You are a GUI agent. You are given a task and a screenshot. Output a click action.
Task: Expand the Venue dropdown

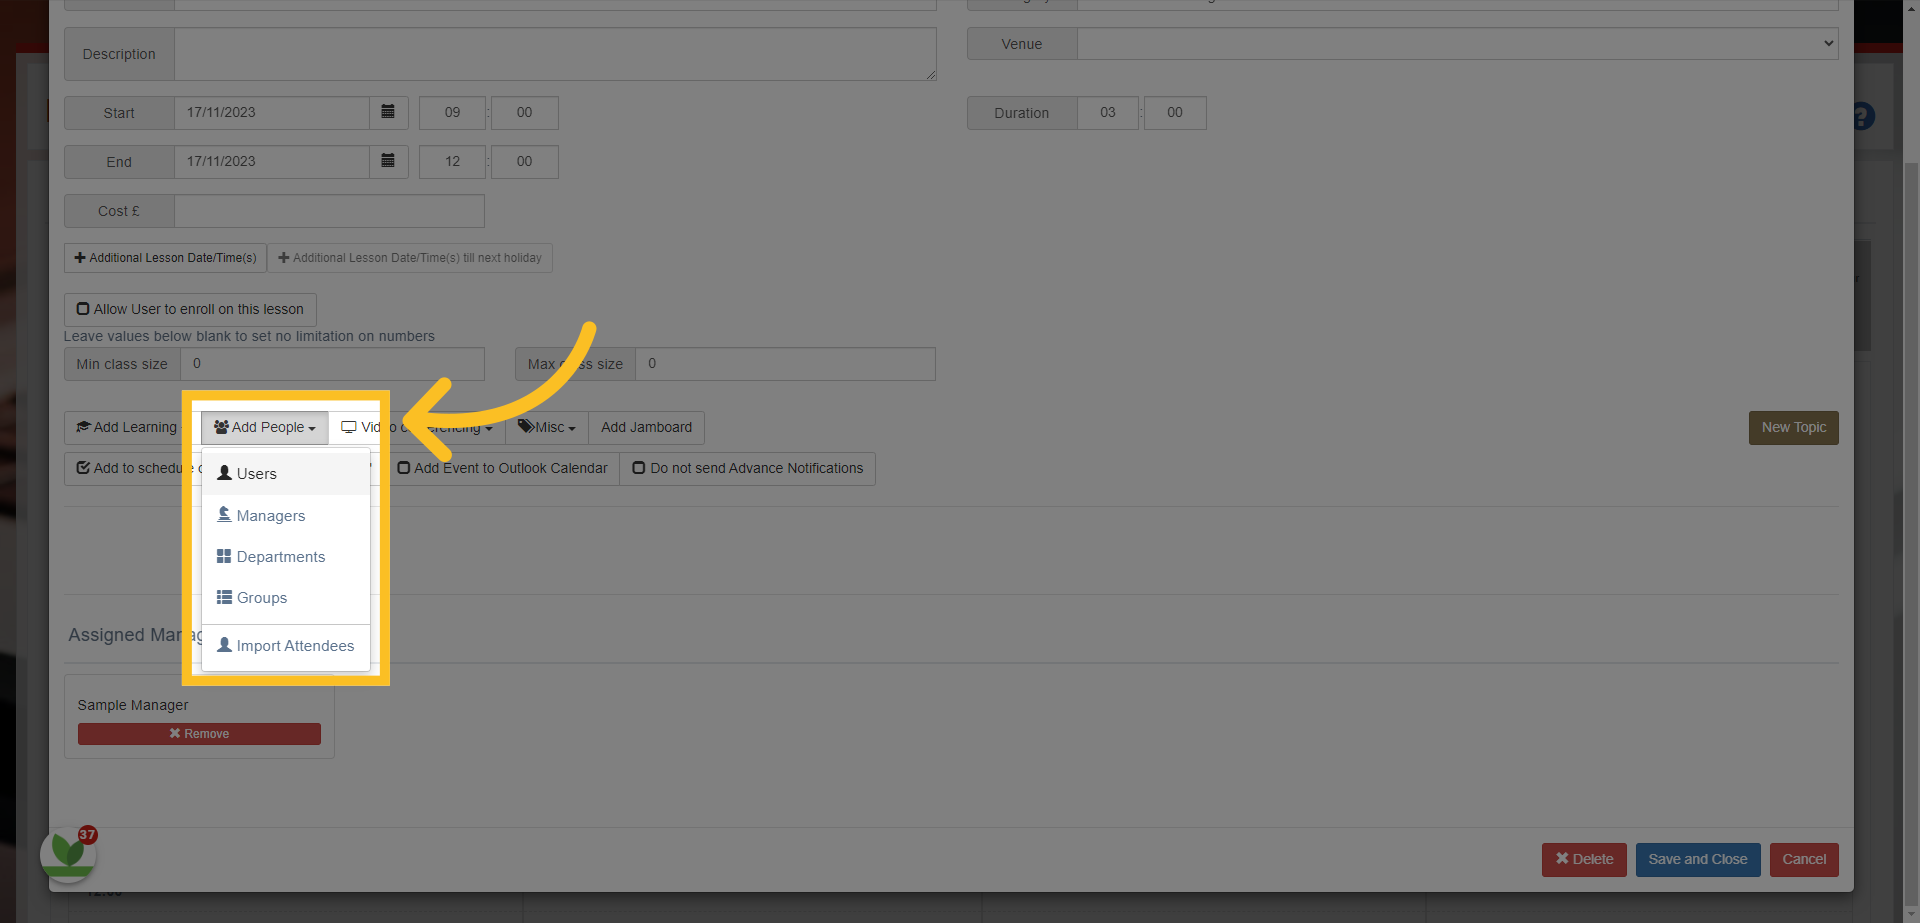point(1457,44)
